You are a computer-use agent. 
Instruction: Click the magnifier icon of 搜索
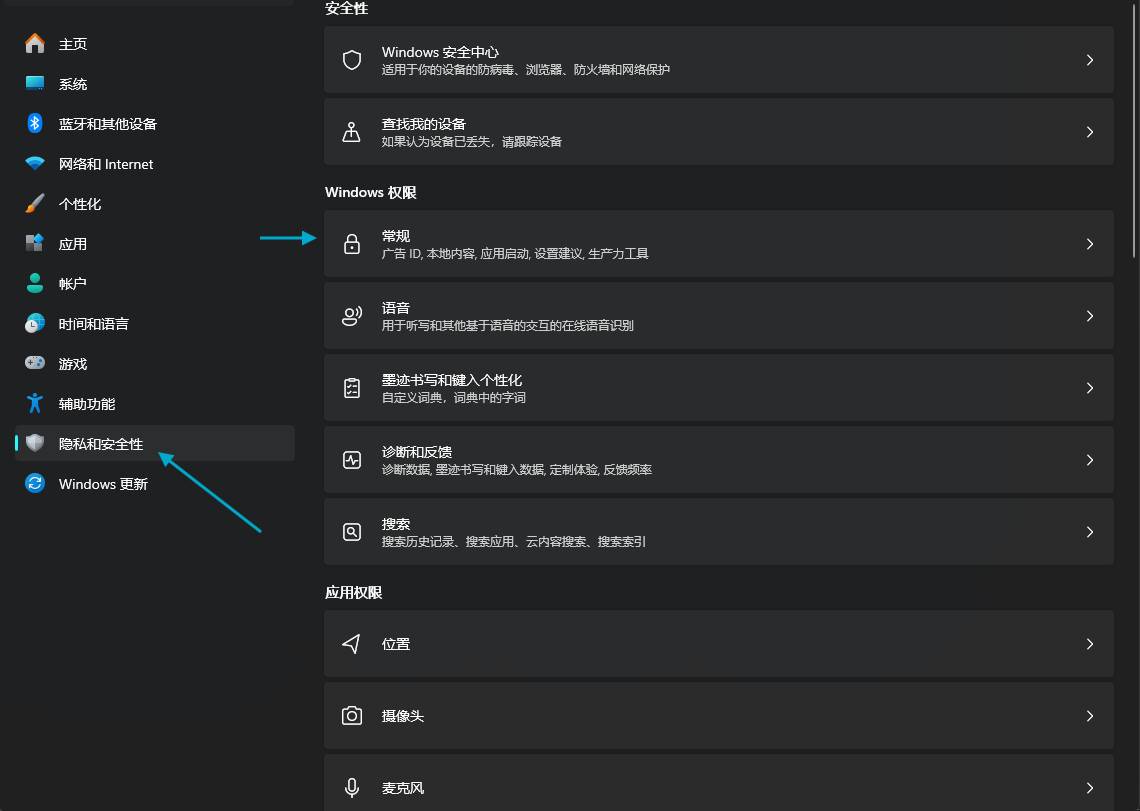(352, 532)
